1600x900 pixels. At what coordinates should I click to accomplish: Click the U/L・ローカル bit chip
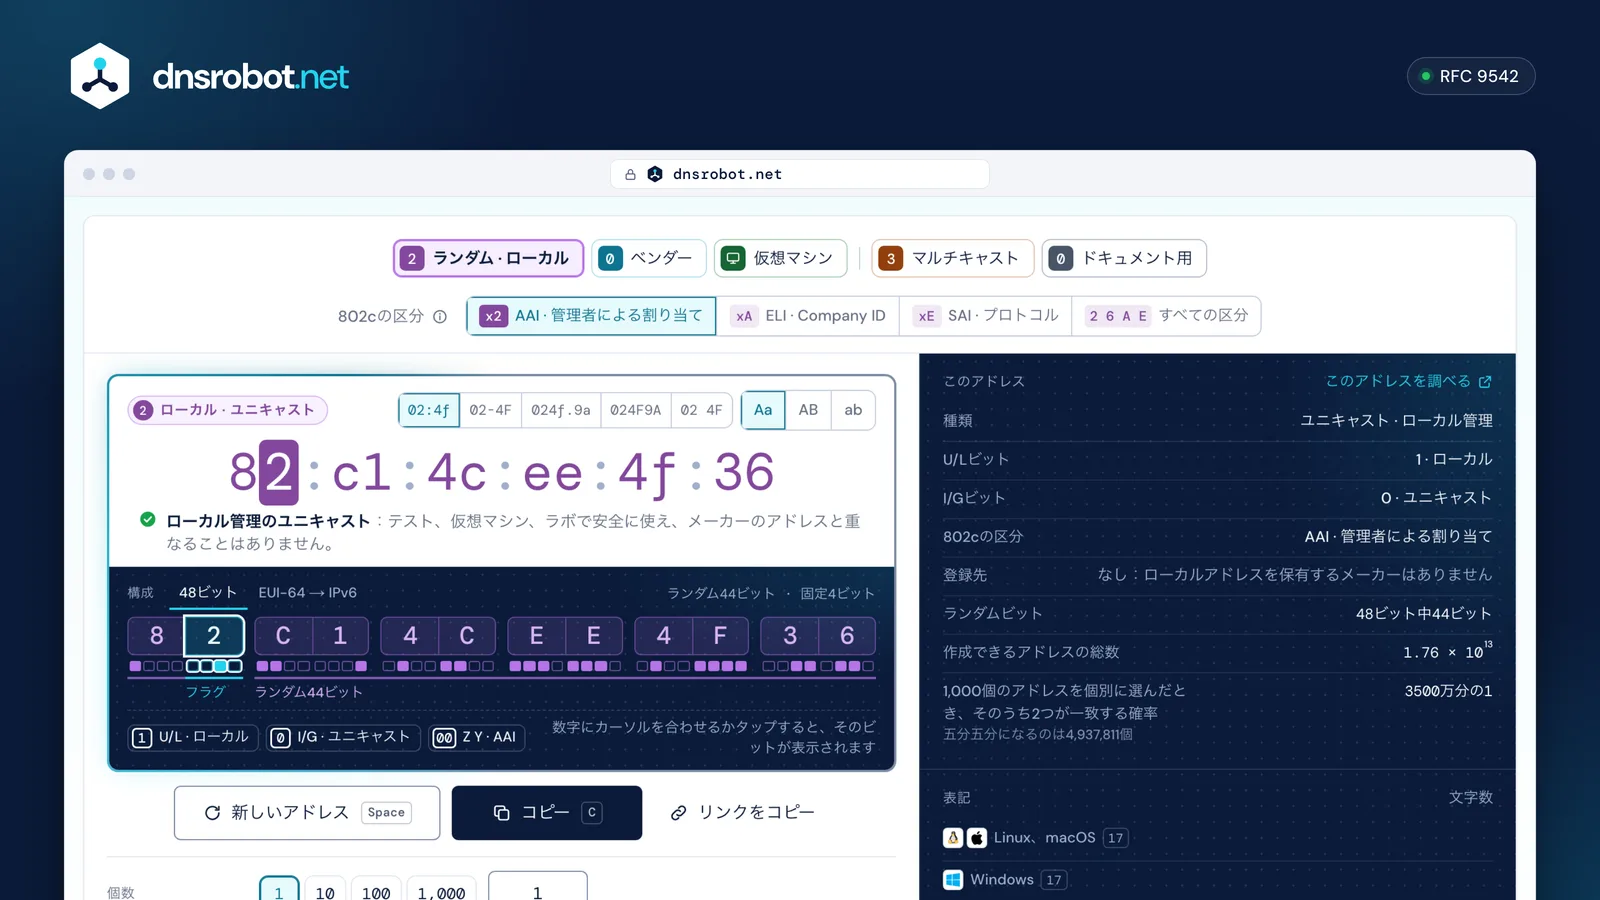[x=194, y=737]
